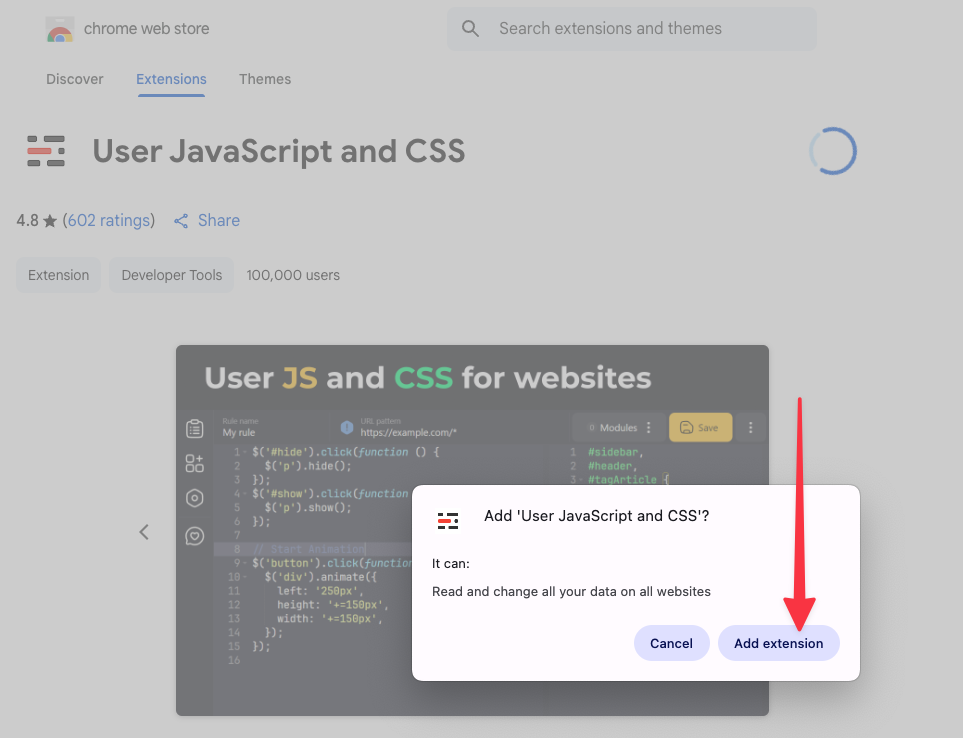The width and height of the screenshot is (963, 738).
Task: Open the Discover tab
Action: (75, 79)
